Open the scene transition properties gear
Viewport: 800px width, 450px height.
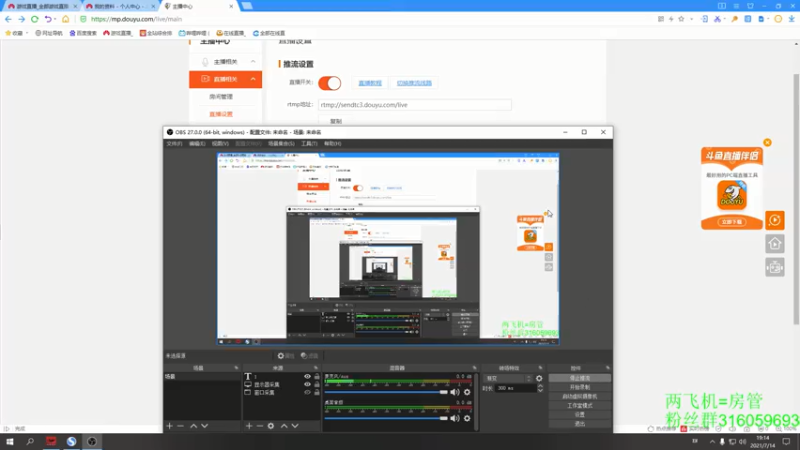pyautogui.click(x=539, y=379)
